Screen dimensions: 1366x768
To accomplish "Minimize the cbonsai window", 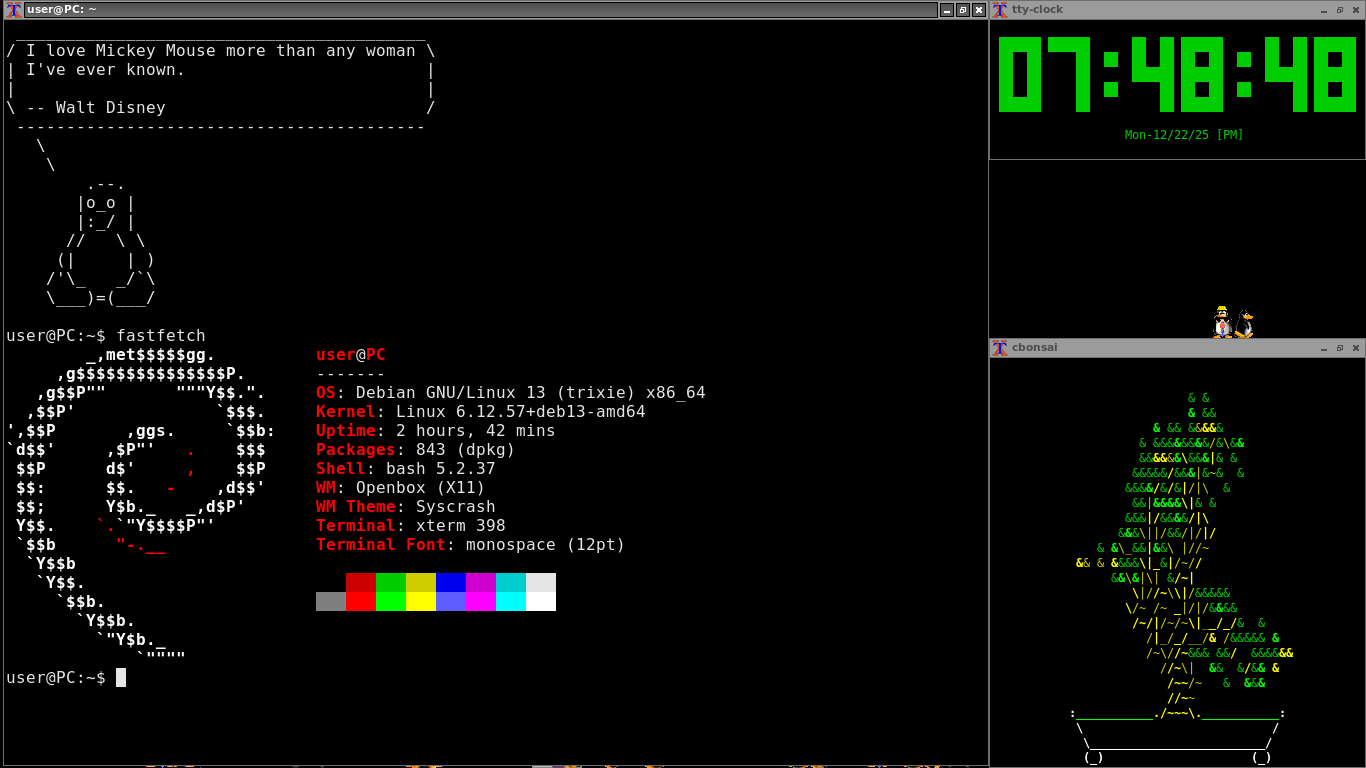I will click(1324, 348).
